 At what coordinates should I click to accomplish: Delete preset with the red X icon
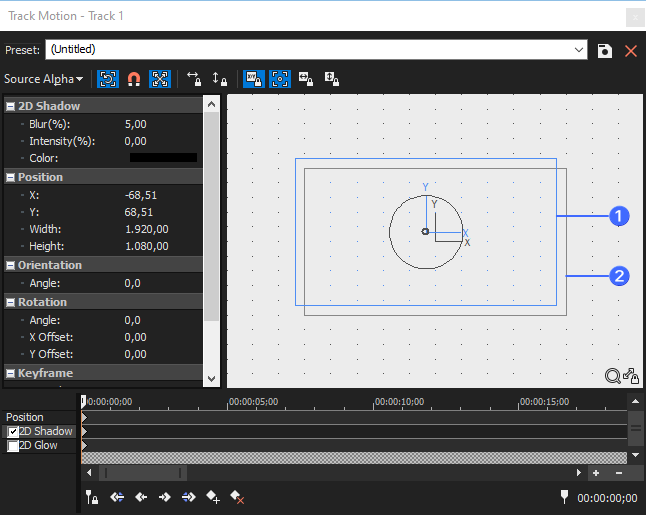(x=631, y=50)
